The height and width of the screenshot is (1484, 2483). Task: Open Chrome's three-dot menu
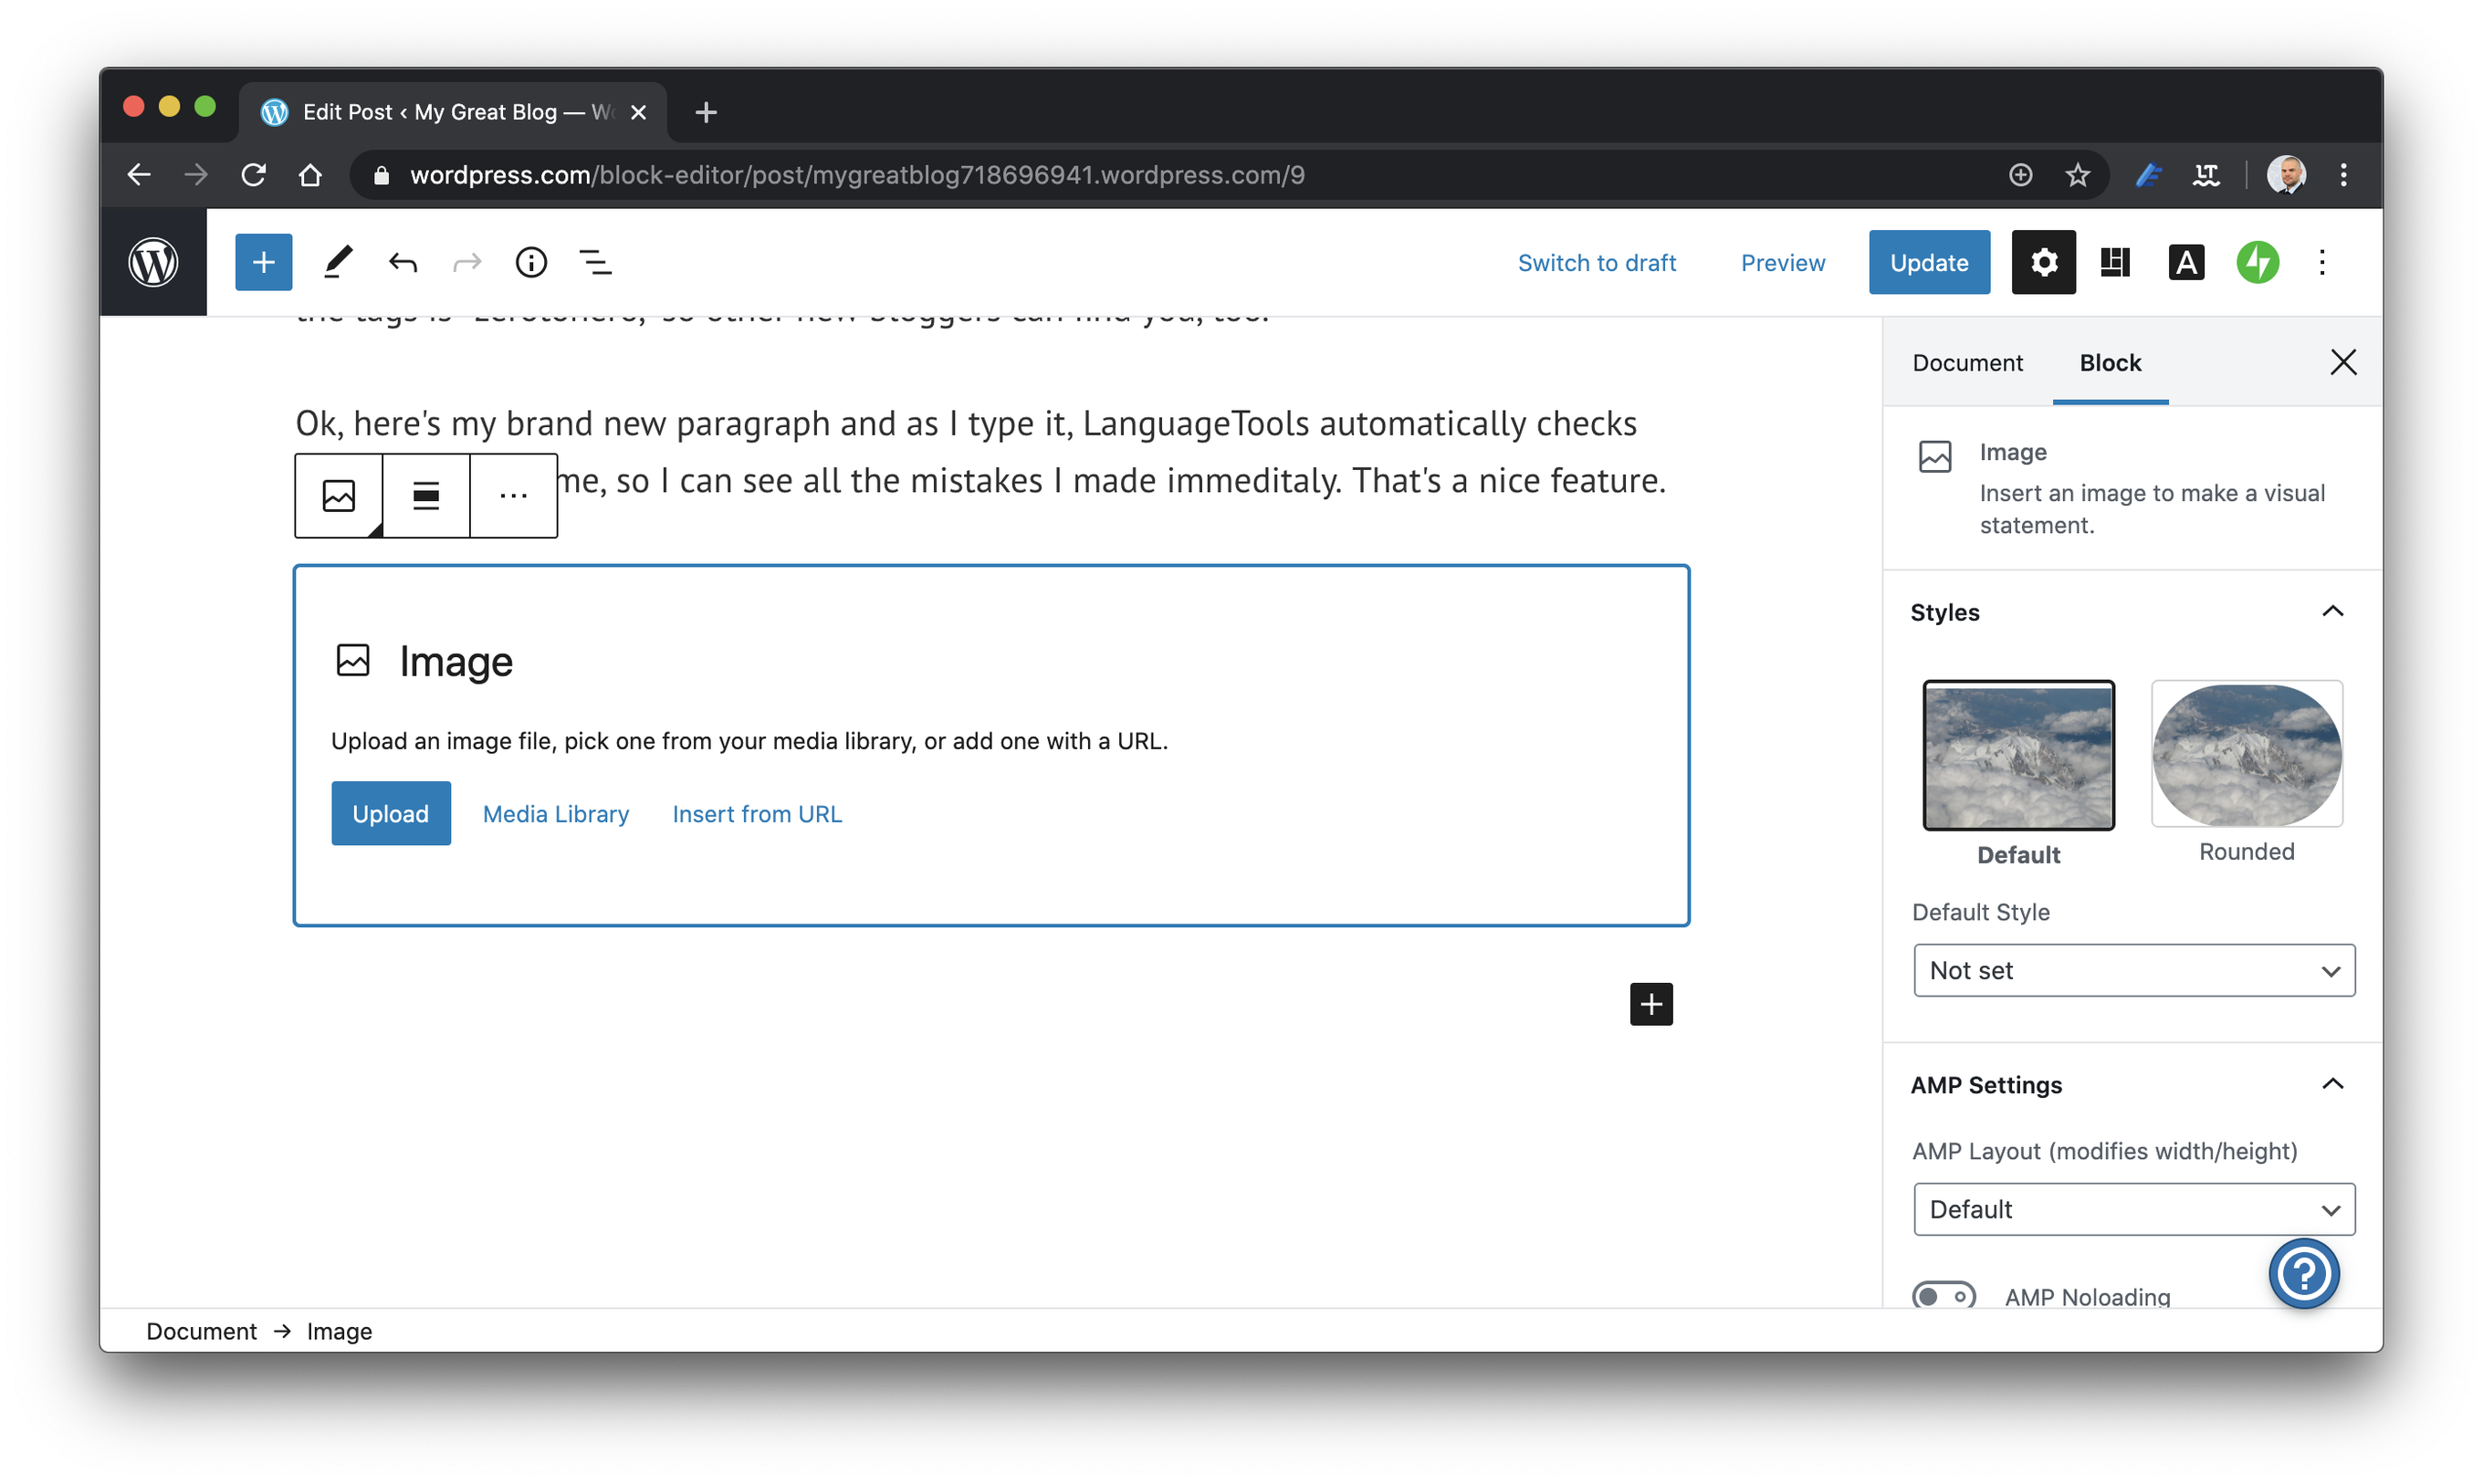point(2343,175)
